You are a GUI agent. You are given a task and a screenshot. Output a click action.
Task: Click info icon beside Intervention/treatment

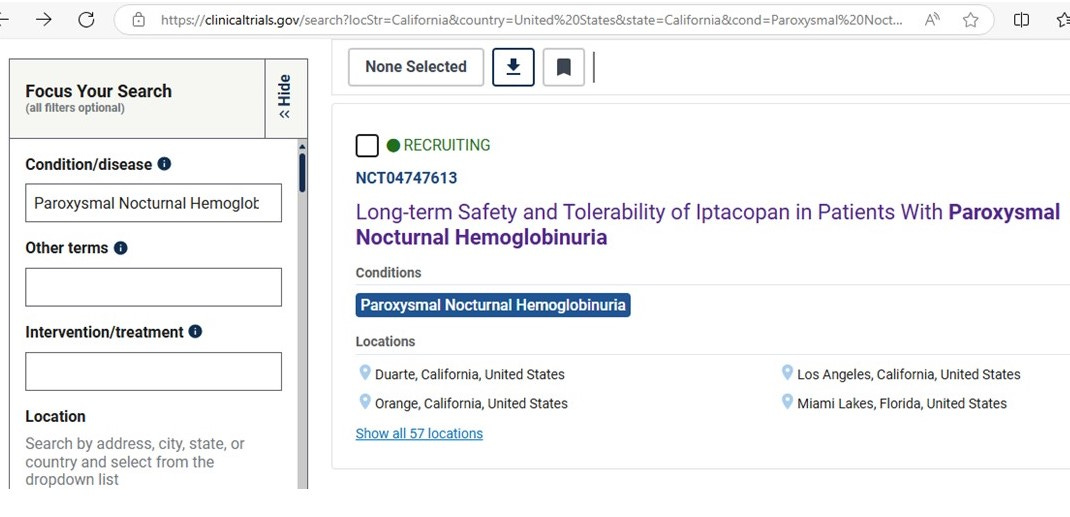pos(195,331)
